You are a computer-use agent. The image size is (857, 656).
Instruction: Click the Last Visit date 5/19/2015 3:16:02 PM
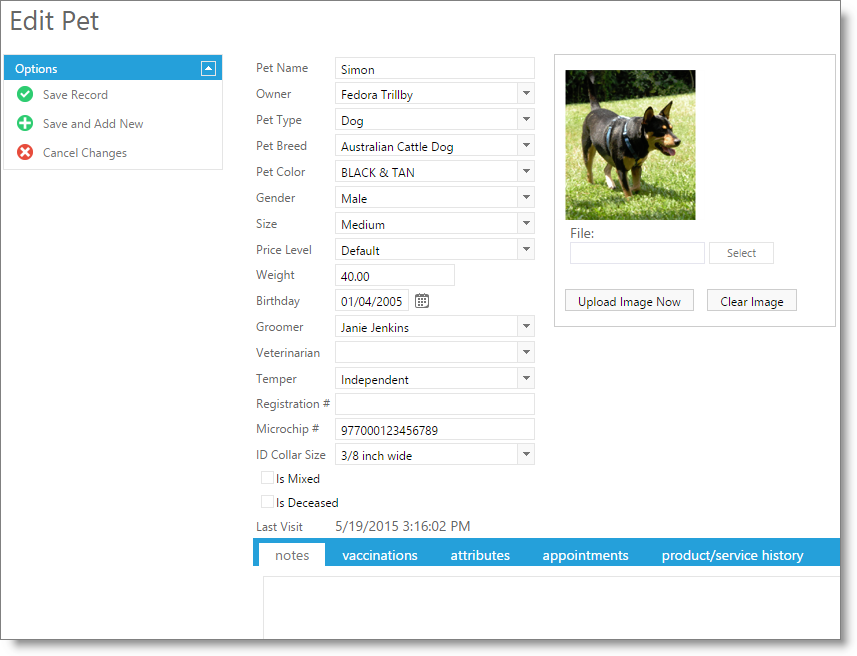click(x=403, y=526)
